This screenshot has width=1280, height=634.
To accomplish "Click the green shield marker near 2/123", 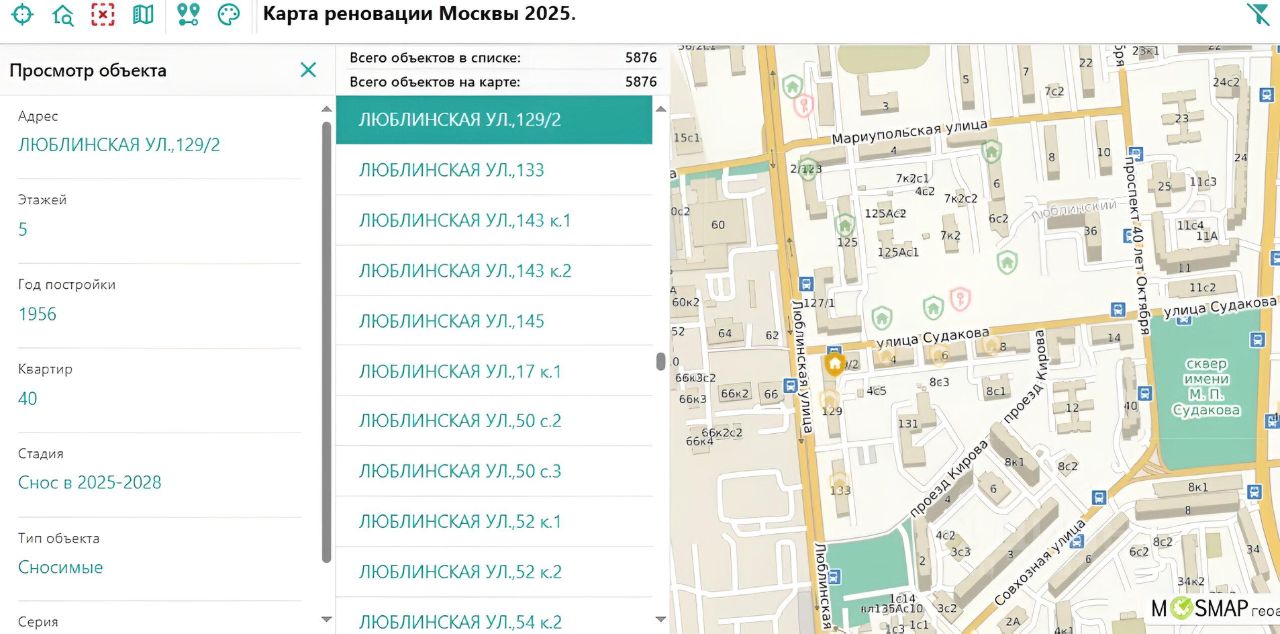I will [808, 168].
